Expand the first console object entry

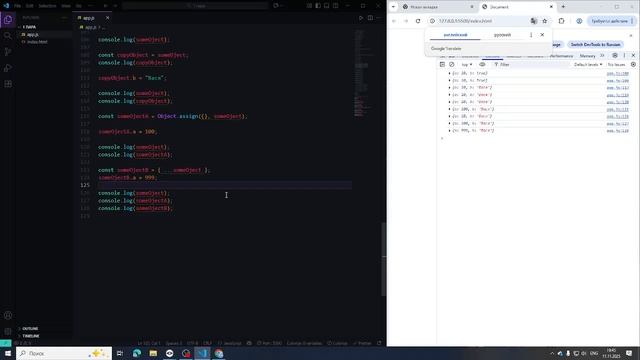coord(450,73)
